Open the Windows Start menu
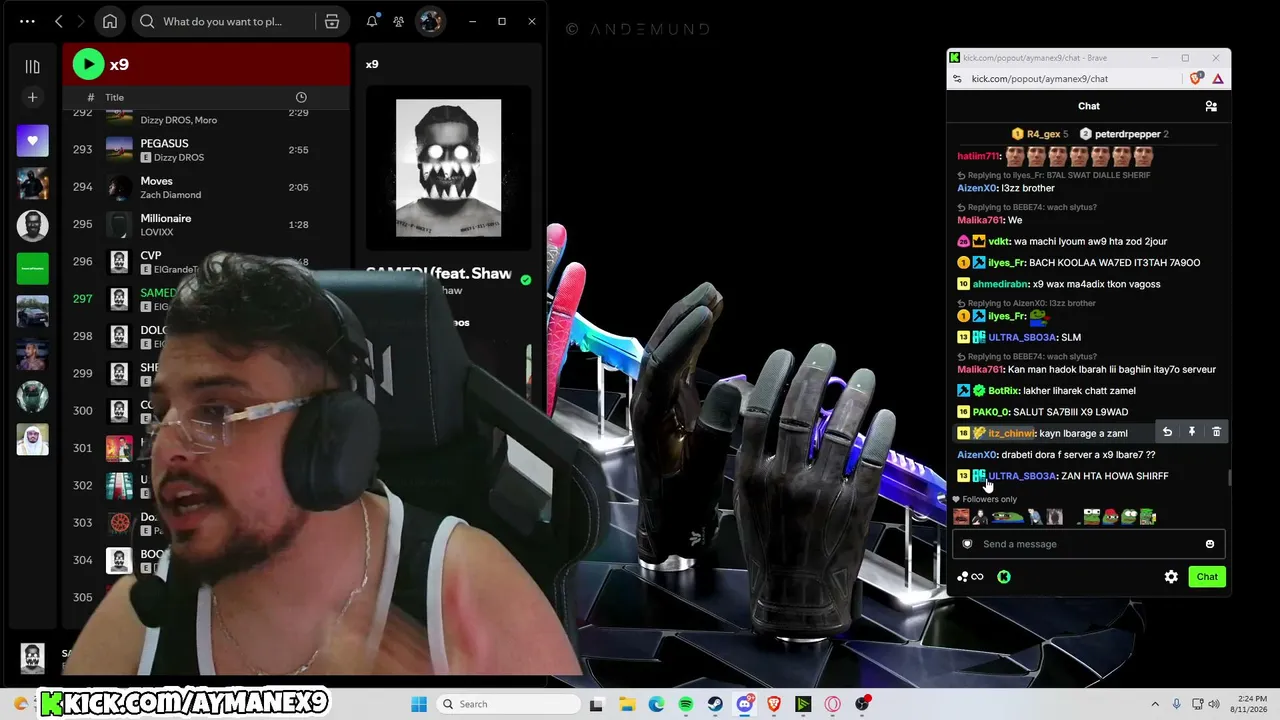The image size is (1280, 720). 419,704
